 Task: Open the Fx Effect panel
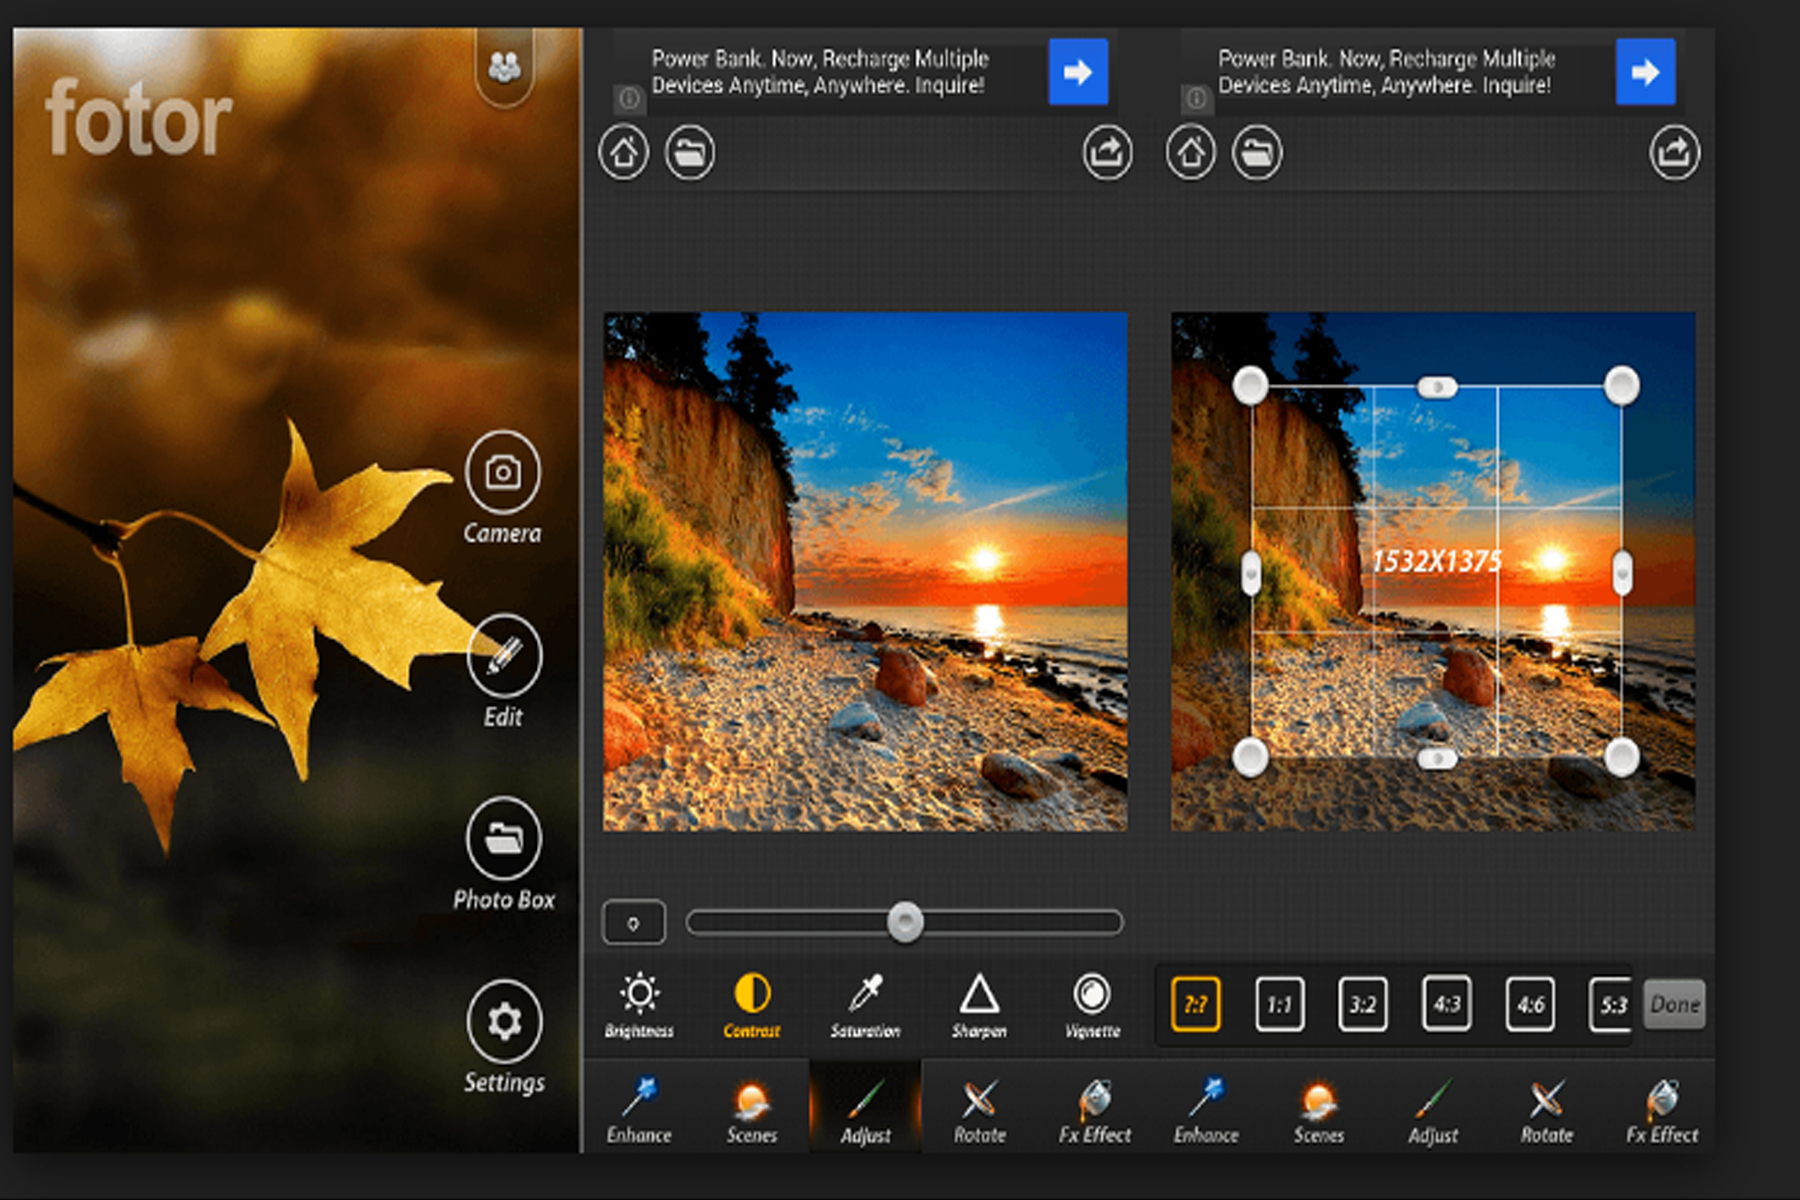tap(1094, 1110)
